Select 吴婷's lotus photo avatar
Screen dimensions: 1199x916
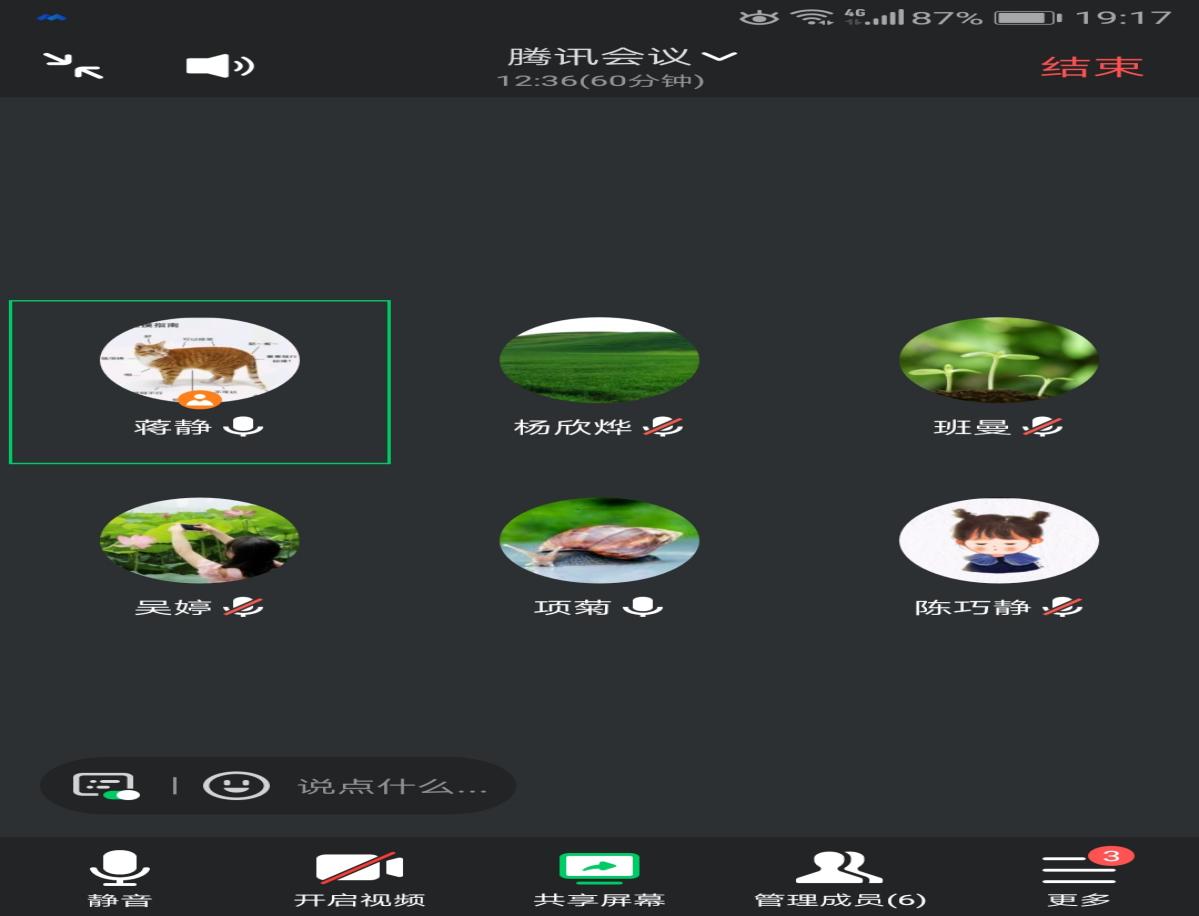pos(199,540)
